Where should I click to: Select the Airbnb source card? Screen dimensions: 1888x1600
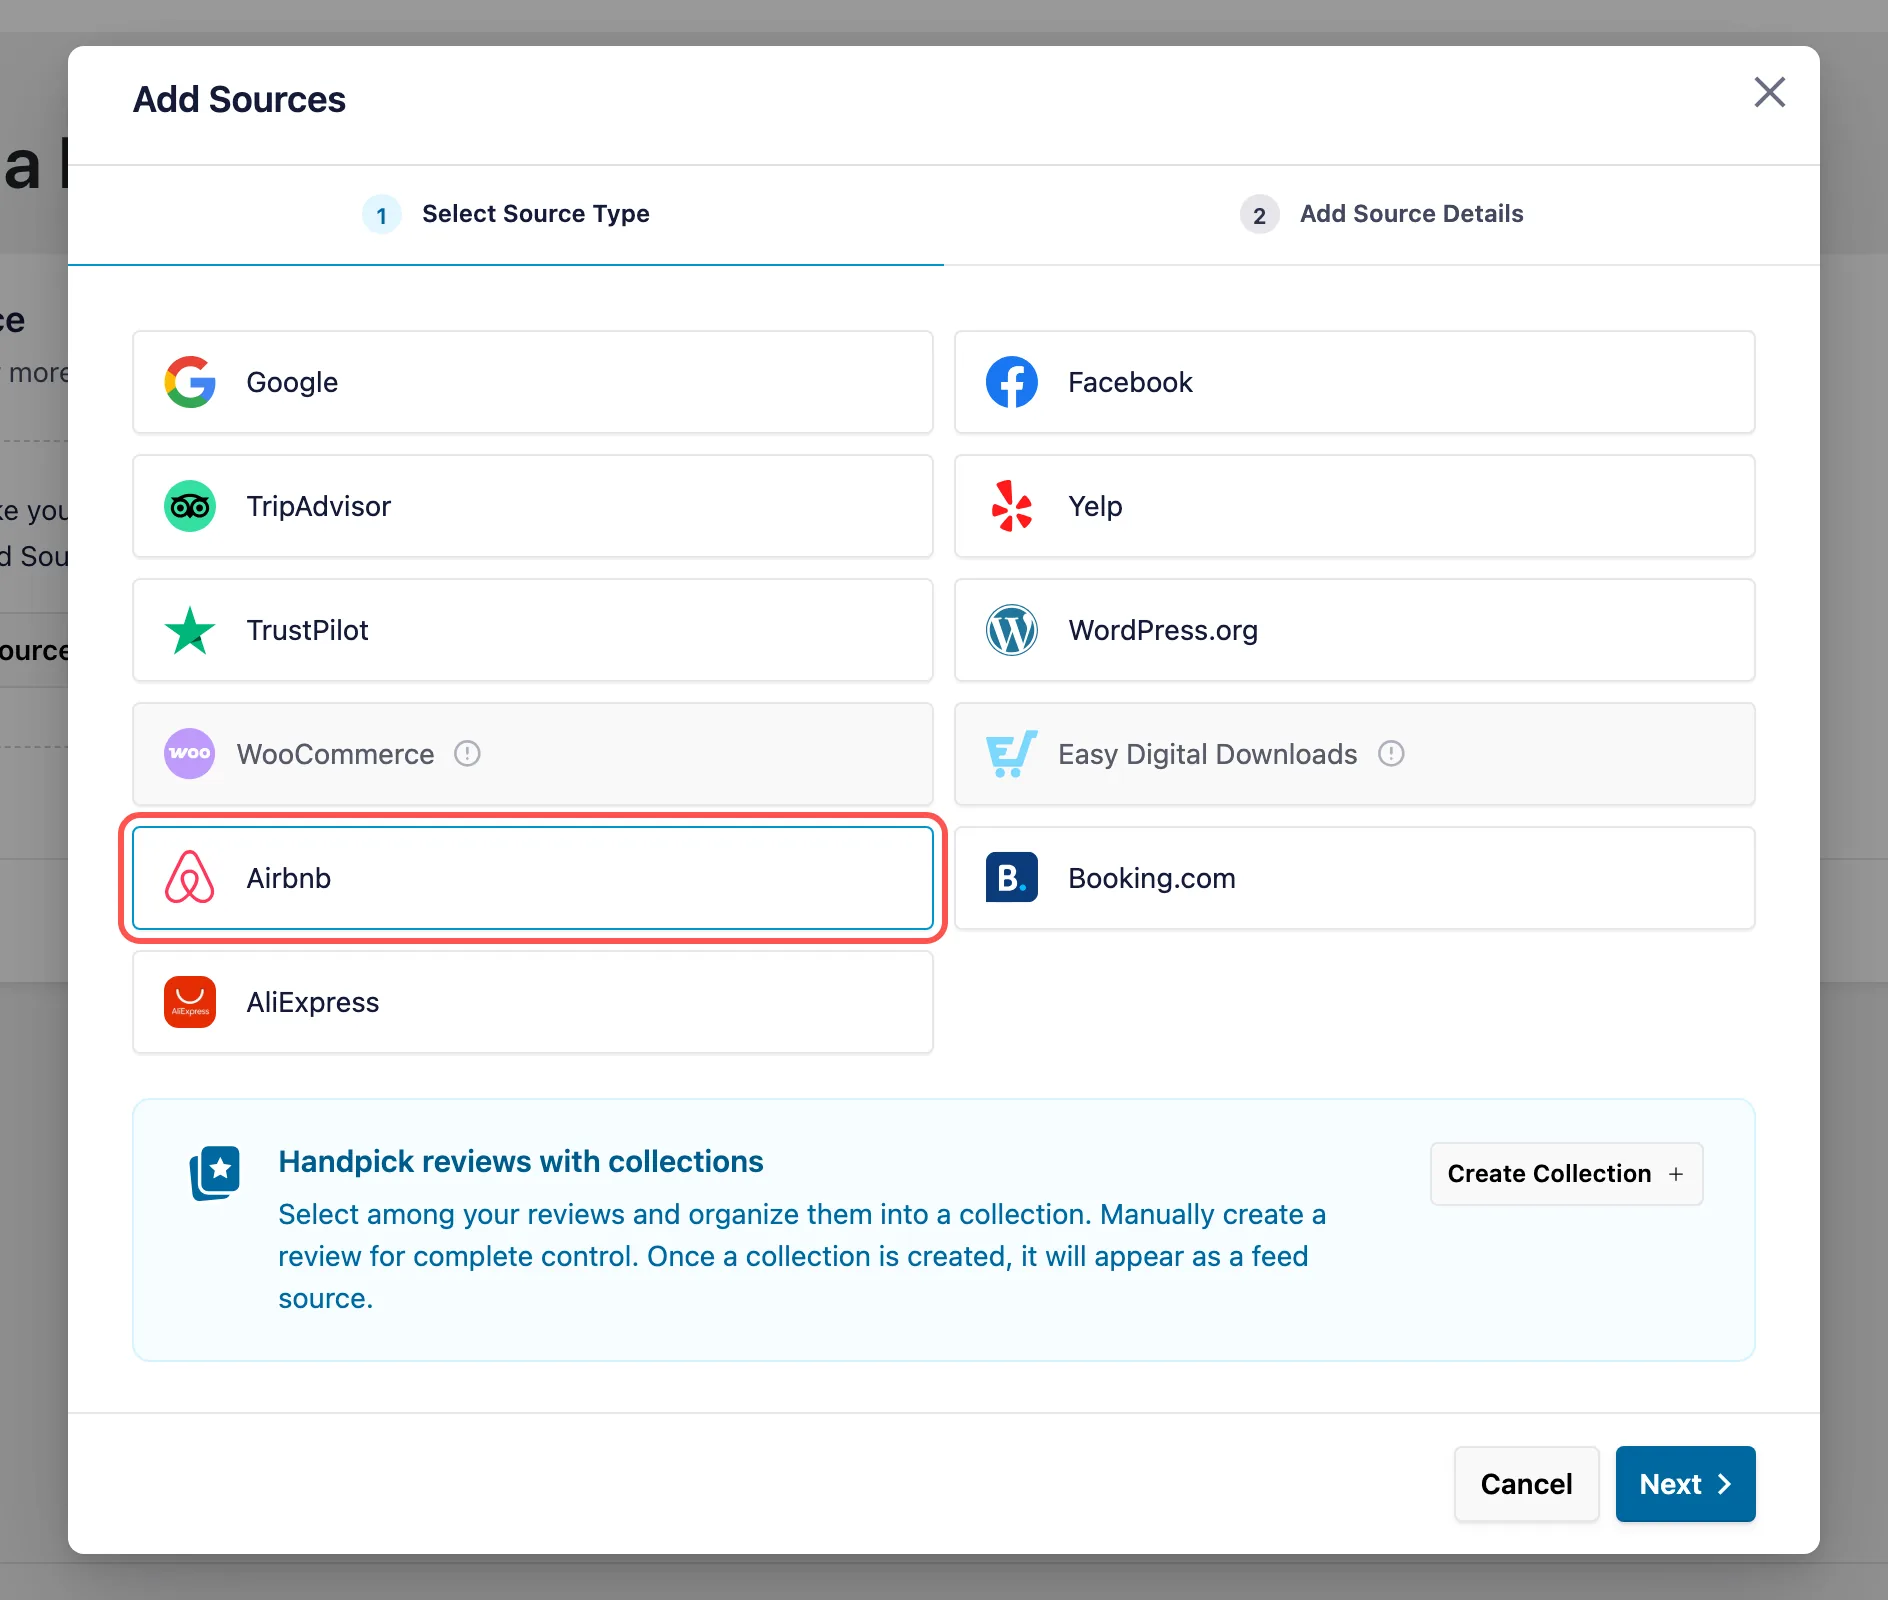pyautogui.click(x=533, y=878)
